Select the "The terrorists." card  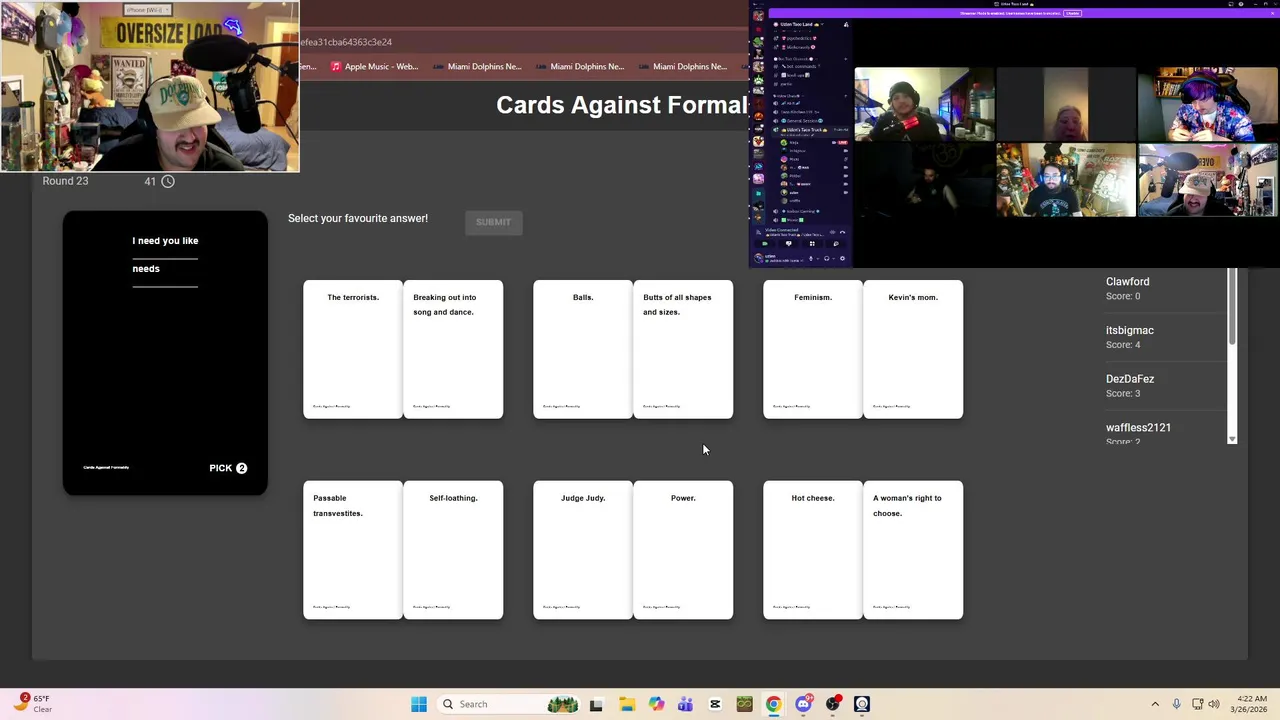(x=353, y=349)
